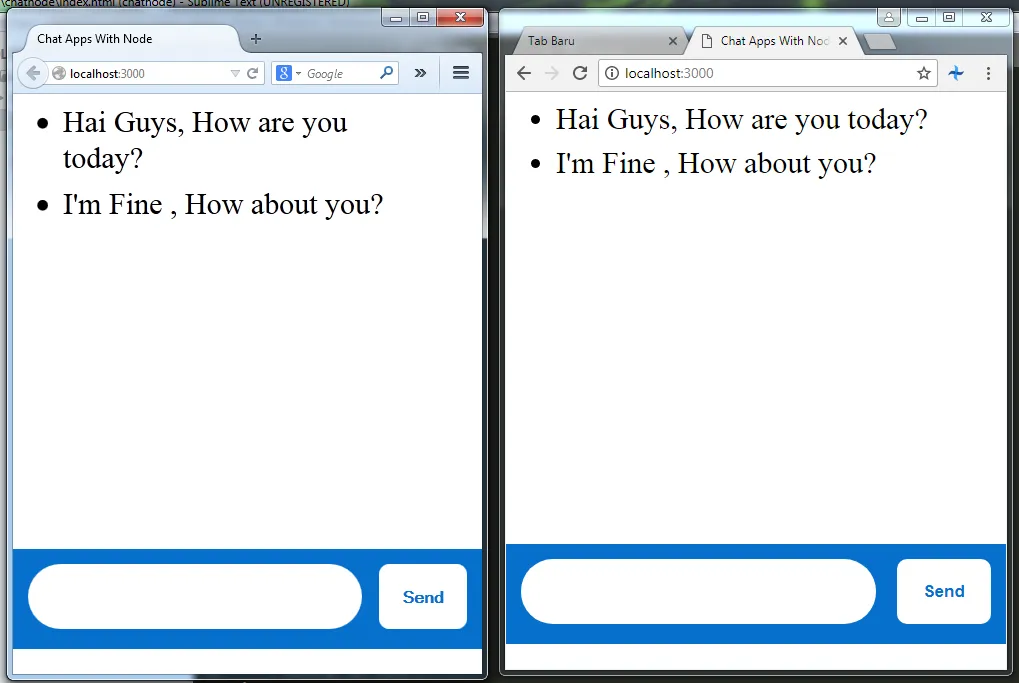Screen dimensions: 1019x683
Task: Close Chat Apps With Node tab in Chrome
Action: pos(843,41)
